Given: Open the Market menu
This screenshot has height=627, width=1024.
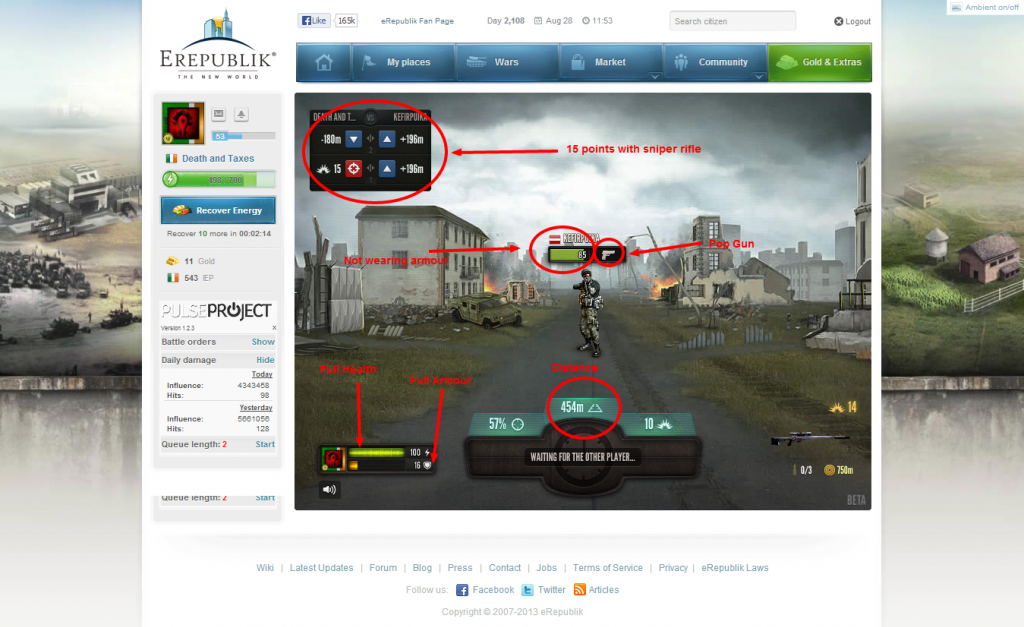Looking at the screenshot, I should coord(611,62).
